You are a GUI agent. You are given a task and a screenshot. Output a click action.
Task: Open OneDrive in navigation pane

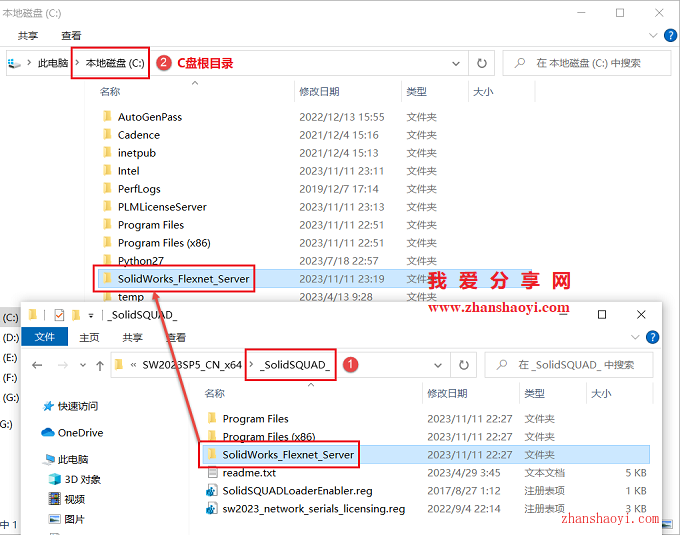80,433
